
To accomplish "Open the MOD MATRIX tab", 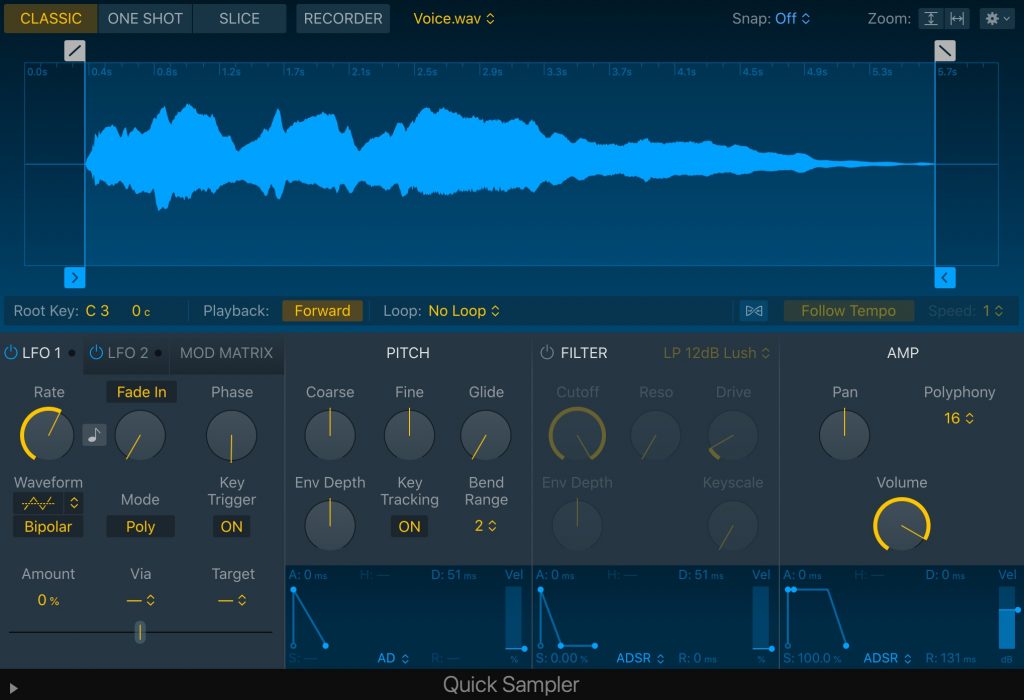I will pyautogui.click(x=225, y=352).
